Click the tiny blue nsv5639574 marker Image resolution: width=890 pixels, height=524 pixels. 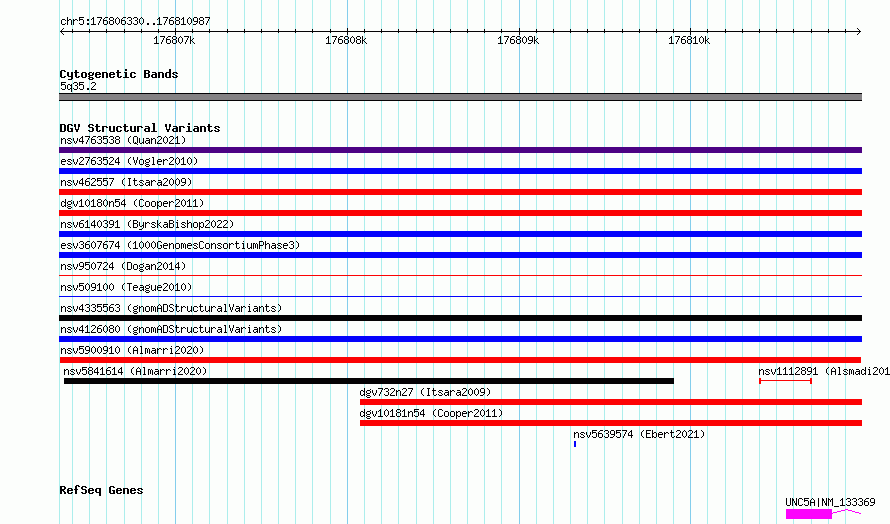pos(575,444)
